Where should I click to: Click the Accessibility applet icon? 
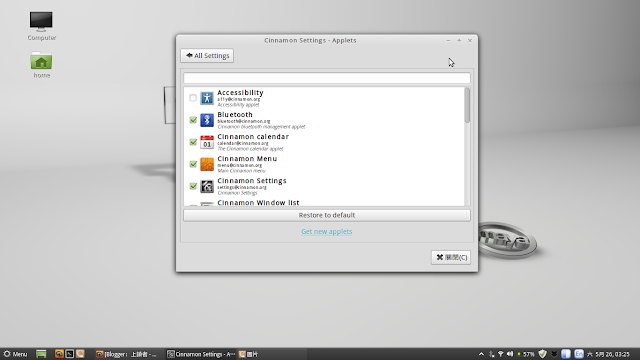(x=207, y=98)
